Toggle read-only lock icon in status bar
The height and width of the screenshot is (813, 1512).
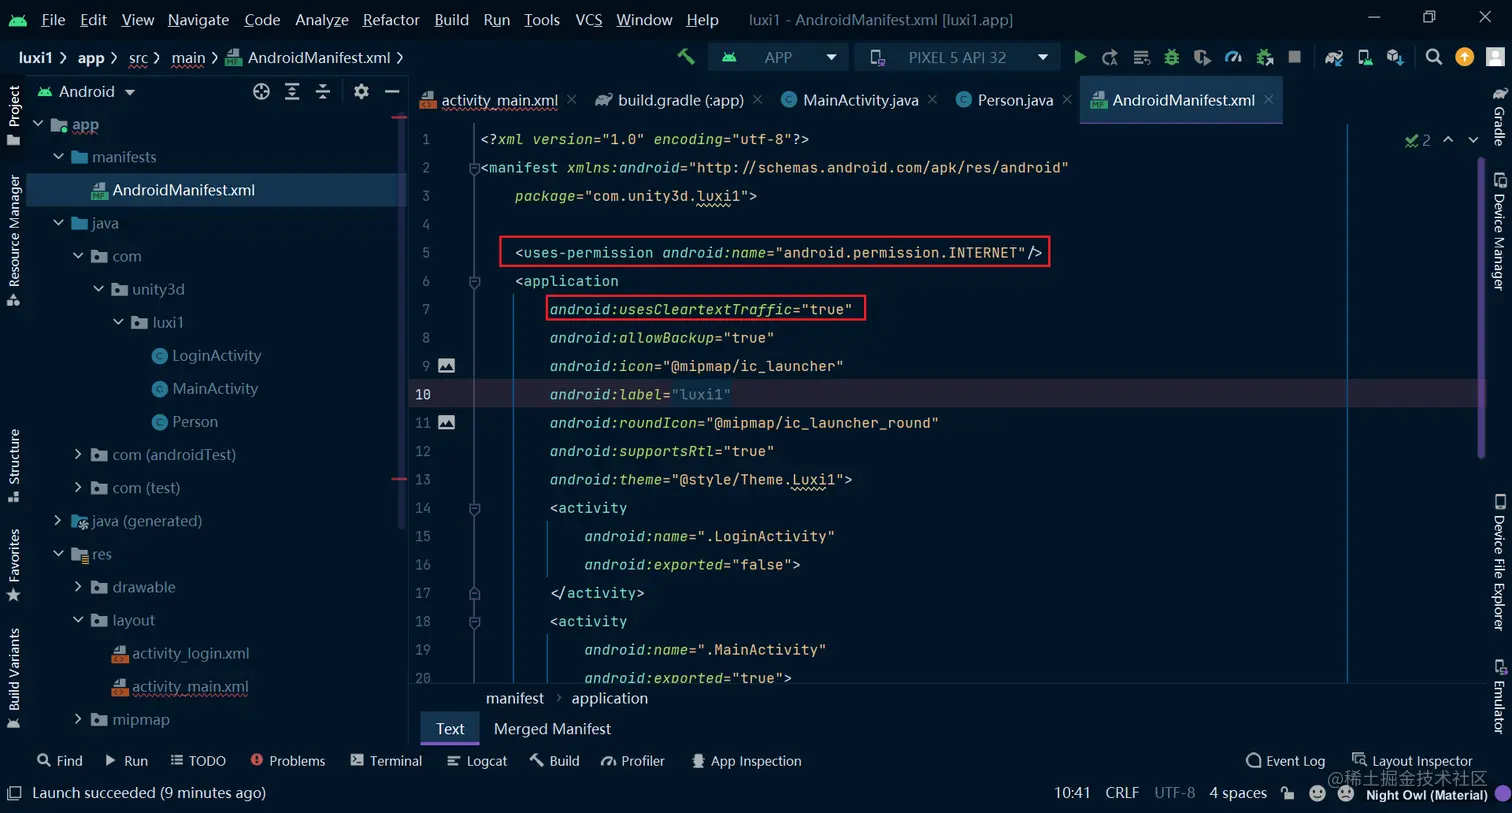(1288, 793)
